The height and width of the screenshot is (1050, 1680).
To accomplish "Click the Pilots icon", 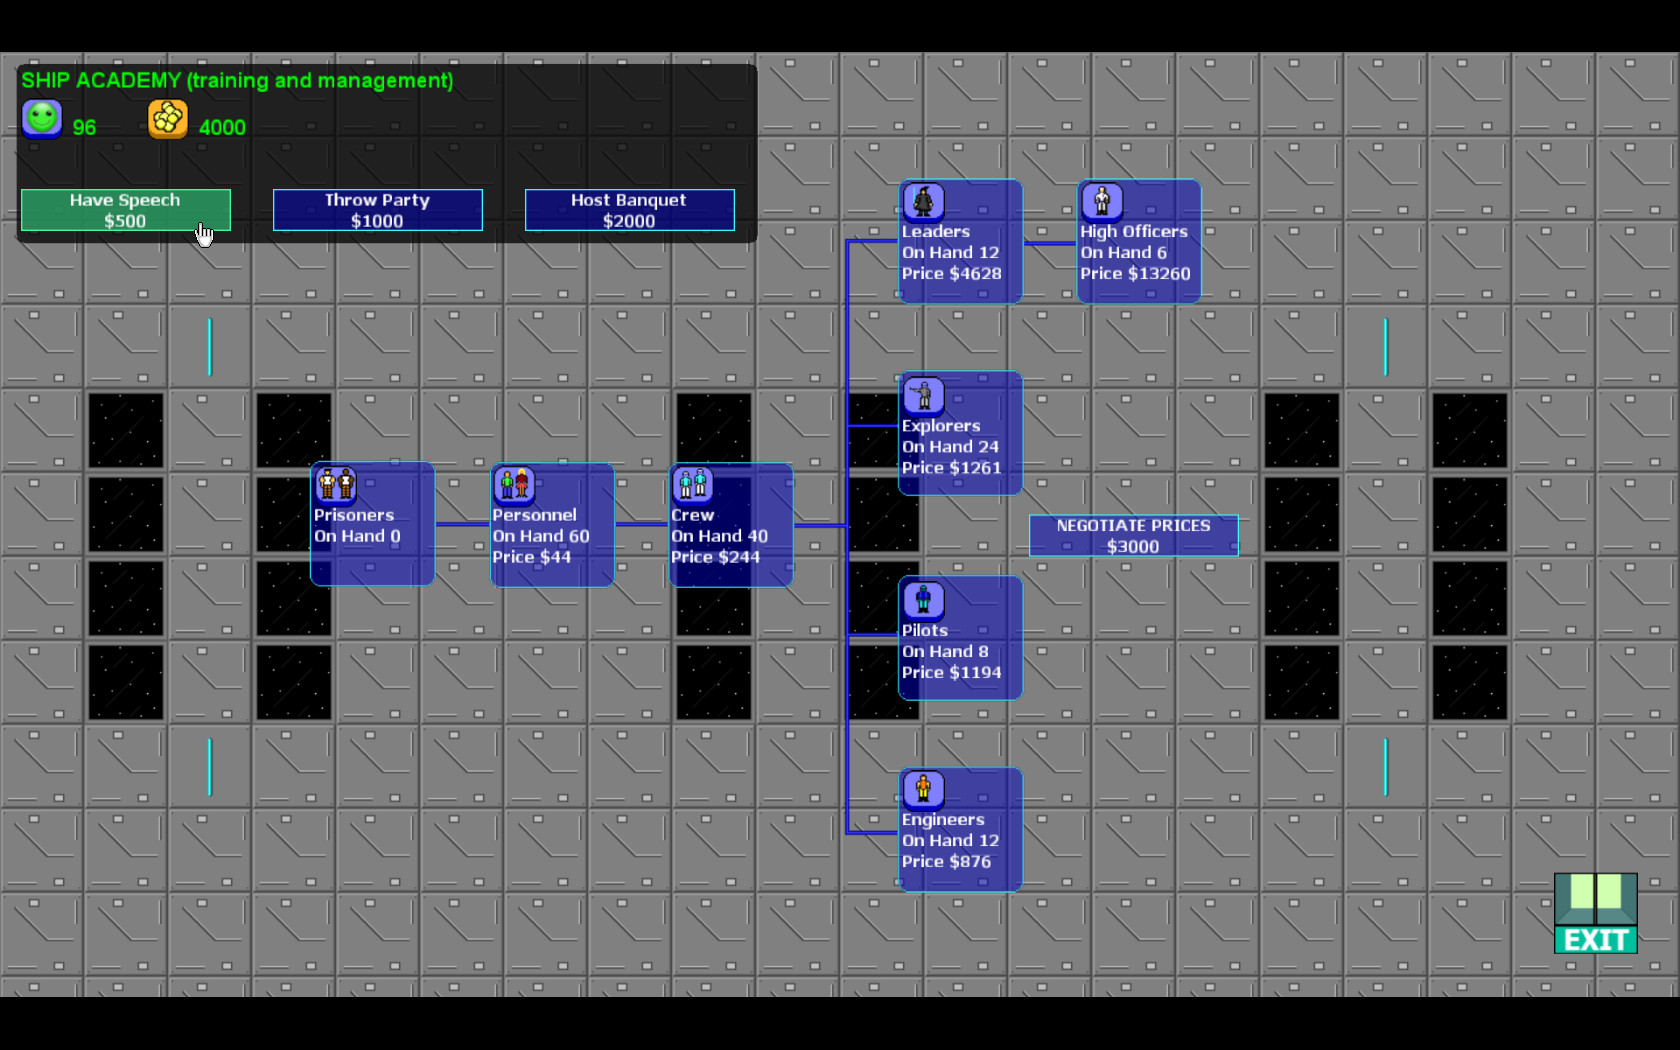I will [924, 600].
